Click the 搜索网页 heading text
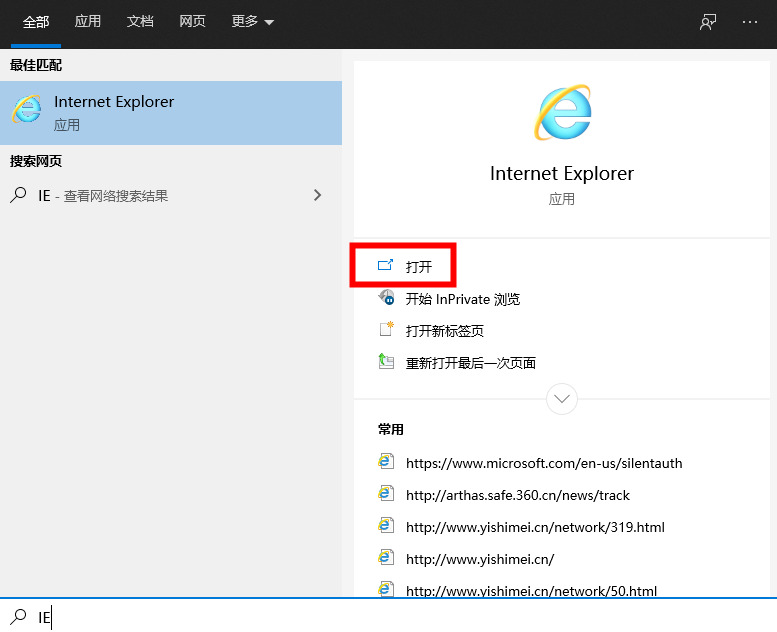This screenshot has height=632, width=777. [36, 161]
